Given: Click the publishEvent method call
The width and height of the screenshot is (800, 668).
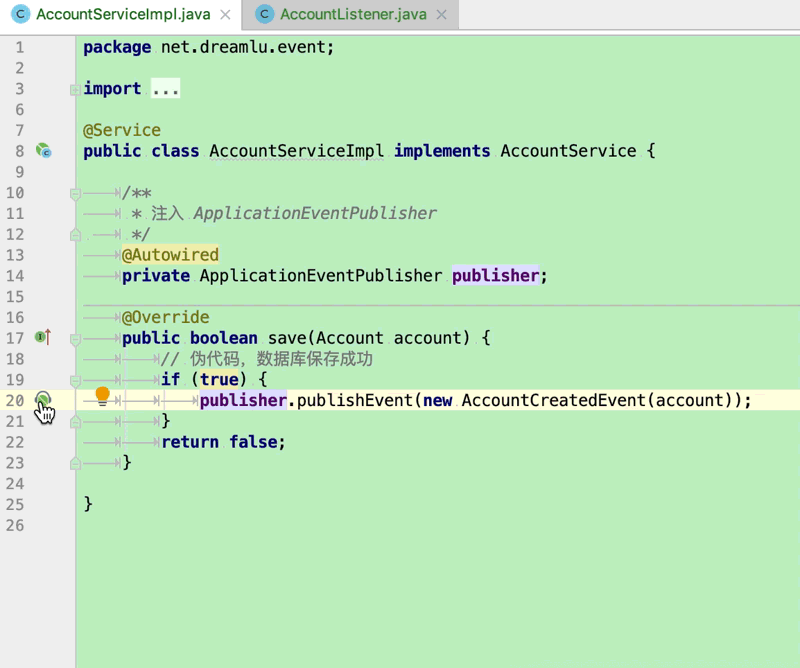Looking at the screenshot, I should coord(355,400).
